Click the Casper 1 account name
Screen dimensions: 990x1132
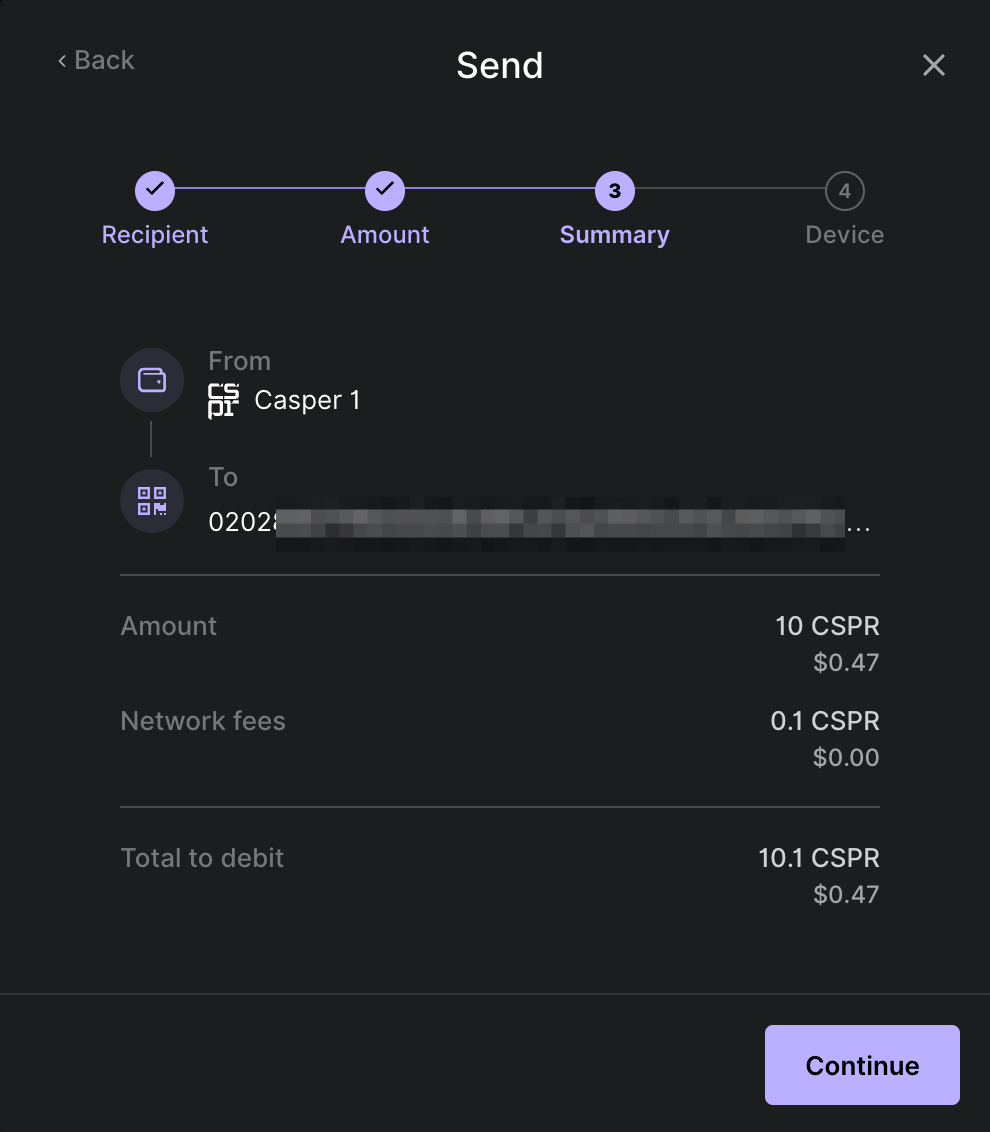(x=307, y=400)
